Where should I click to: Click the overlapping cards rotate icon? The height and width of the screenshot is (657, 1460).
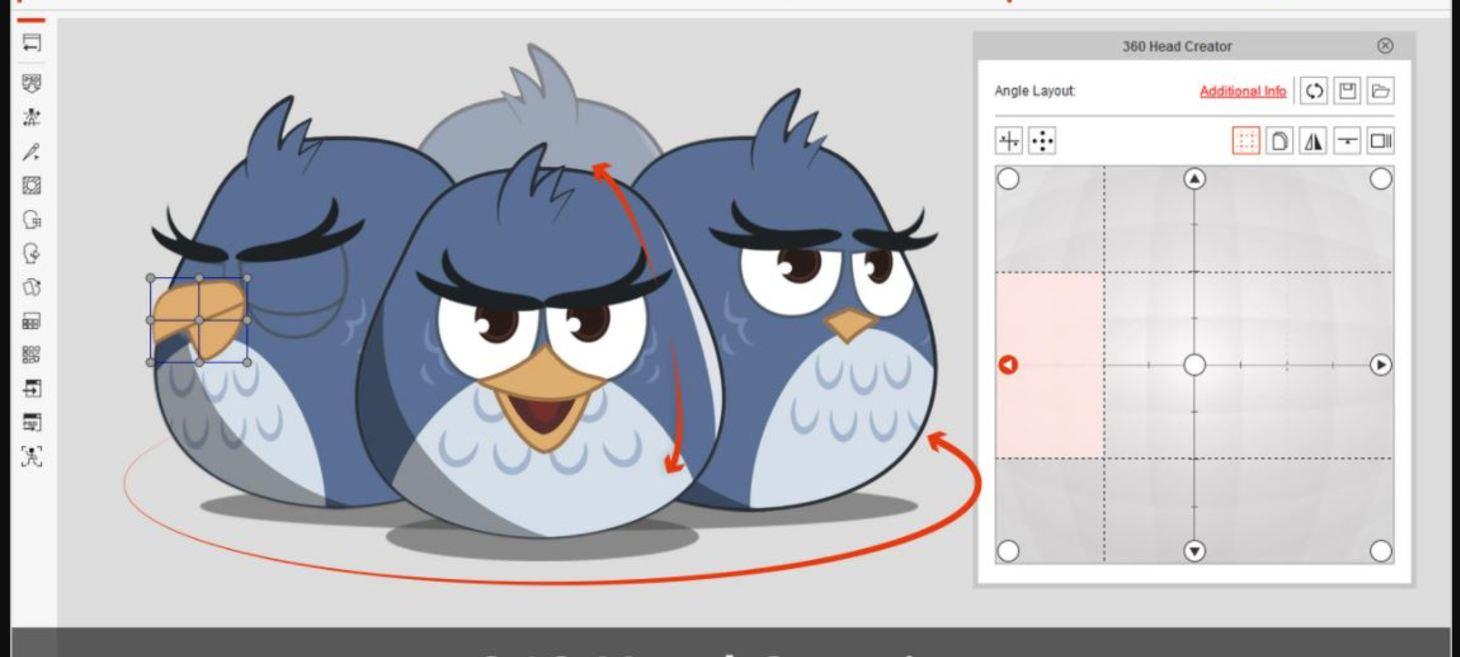click(32, 288)
